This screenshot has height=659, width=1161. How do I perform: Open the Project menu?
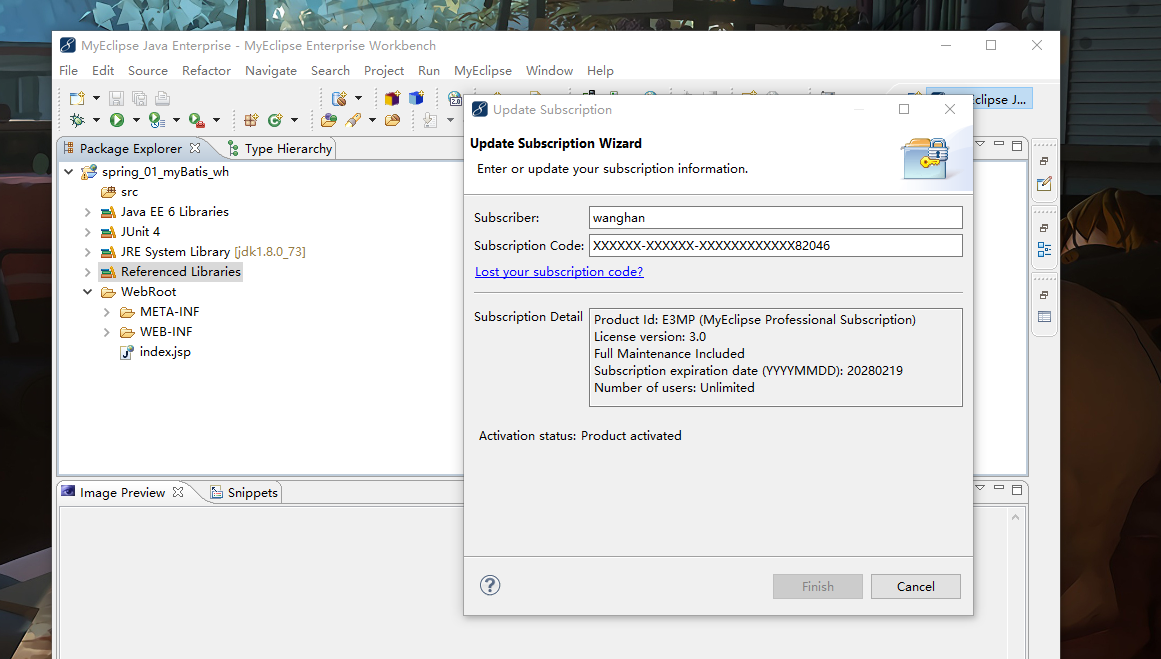point(384,70)
